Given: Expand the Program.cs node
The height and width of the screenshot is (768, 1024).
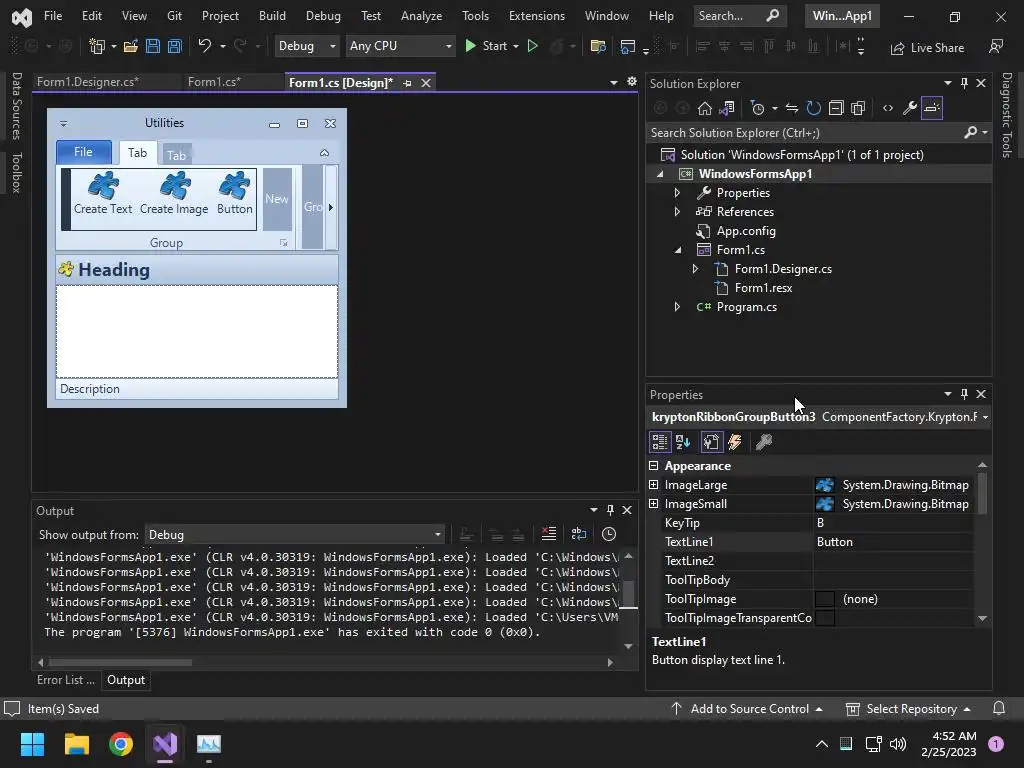Looking at the screenshot, I should 677,307.
